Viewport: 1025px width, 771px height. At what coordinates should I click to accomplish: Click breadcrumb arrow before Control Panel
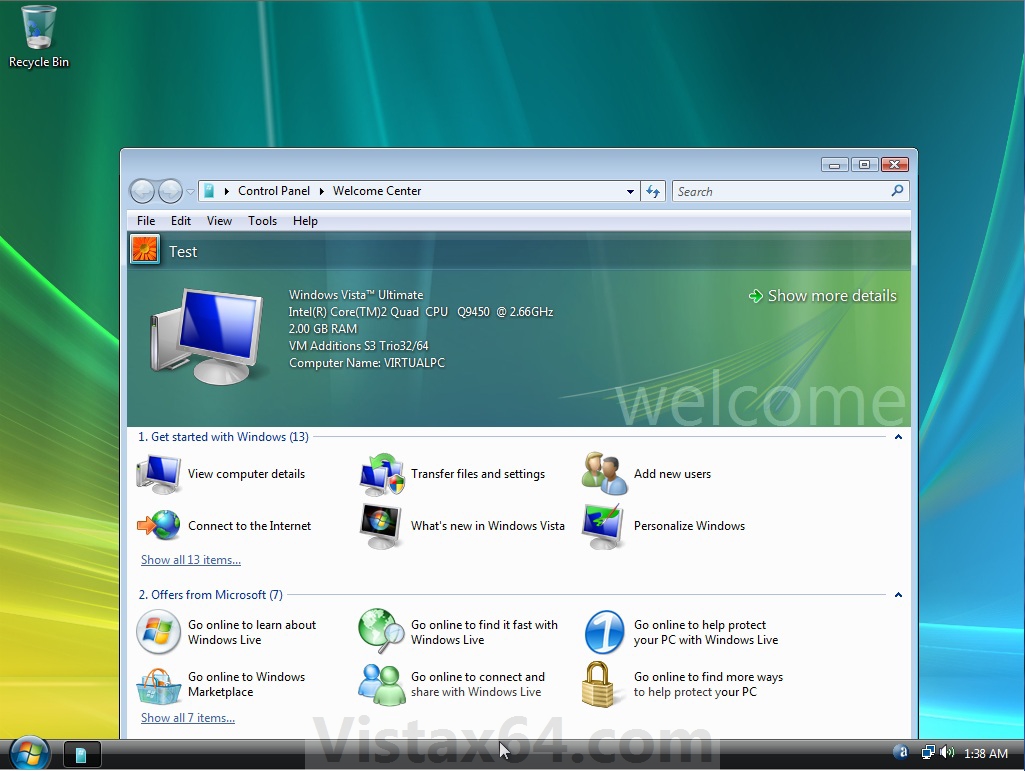click(x=227, y=191)
